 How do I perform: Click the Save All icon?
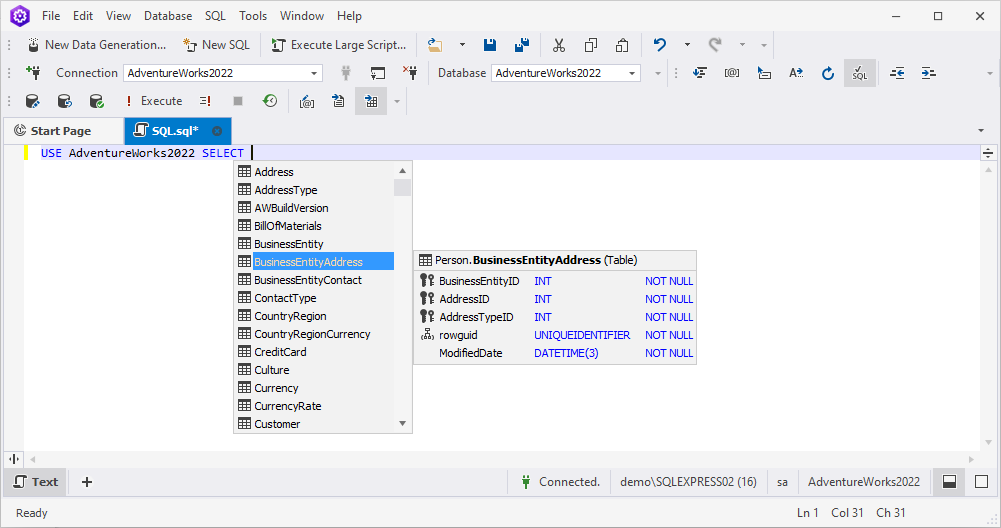tap(522, 45)
